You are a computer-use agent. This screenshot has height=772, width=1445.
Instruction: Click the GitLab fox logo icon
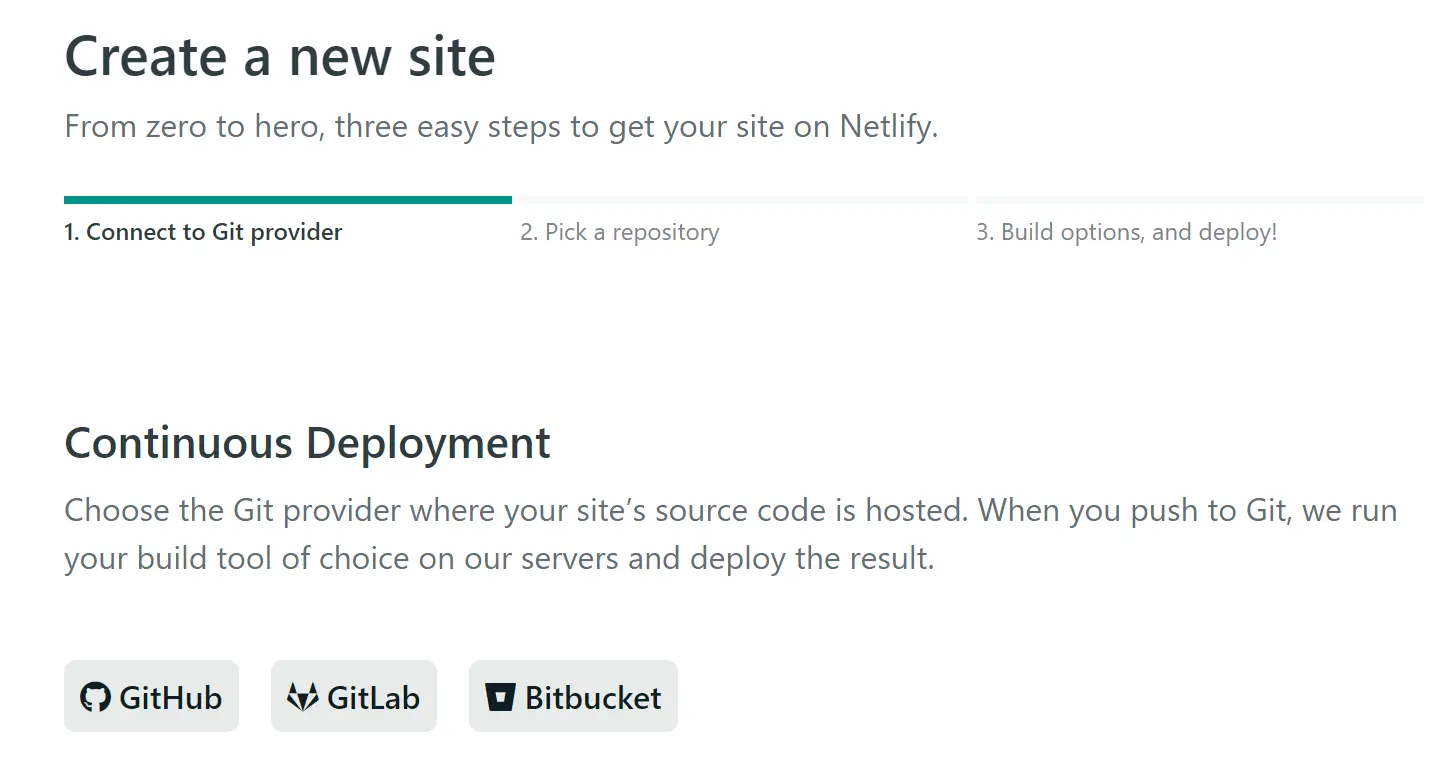point(303,697)
